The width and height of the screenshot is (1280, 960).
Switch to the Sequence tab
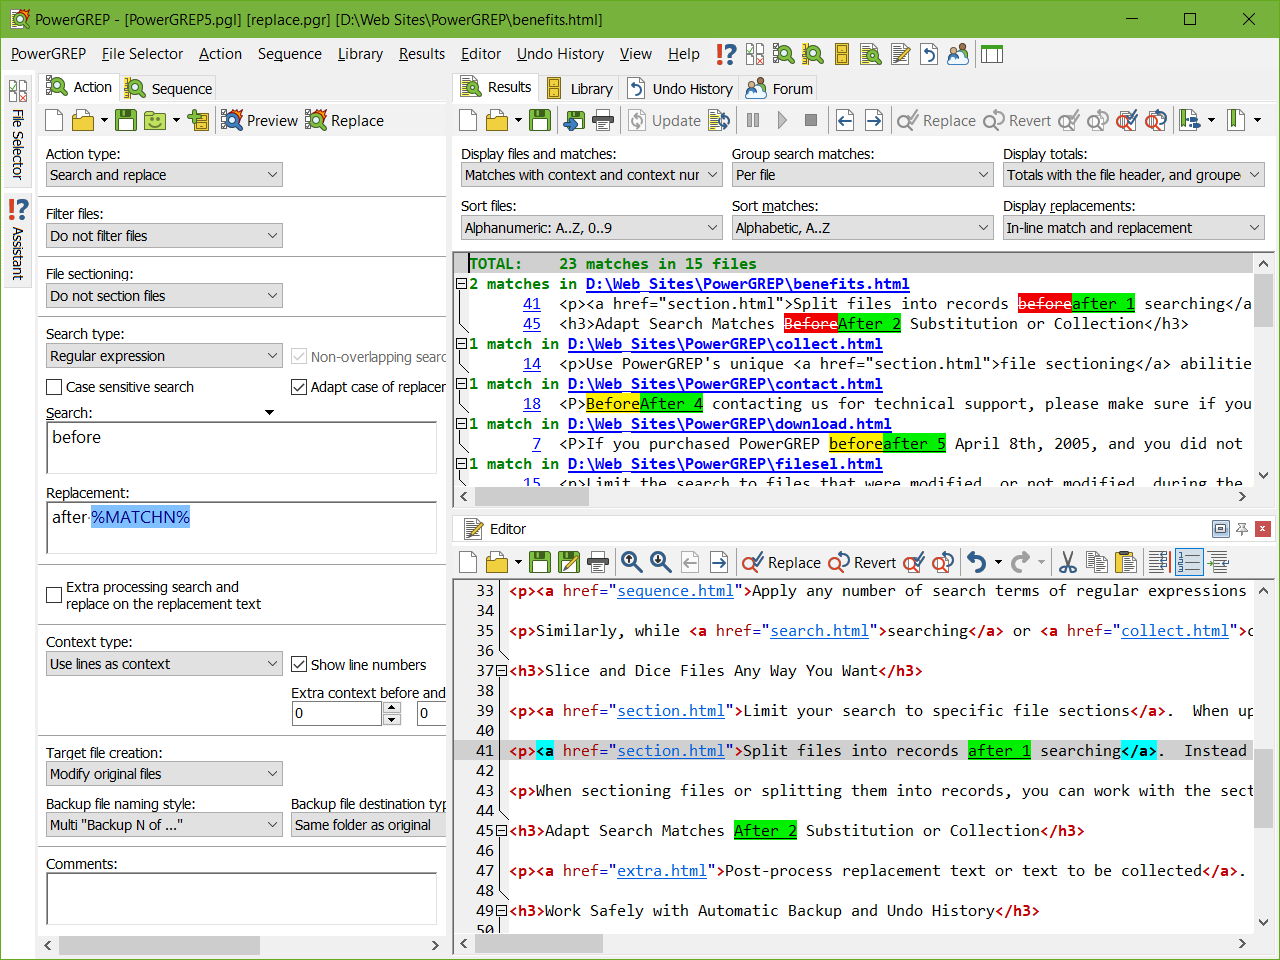168,89
